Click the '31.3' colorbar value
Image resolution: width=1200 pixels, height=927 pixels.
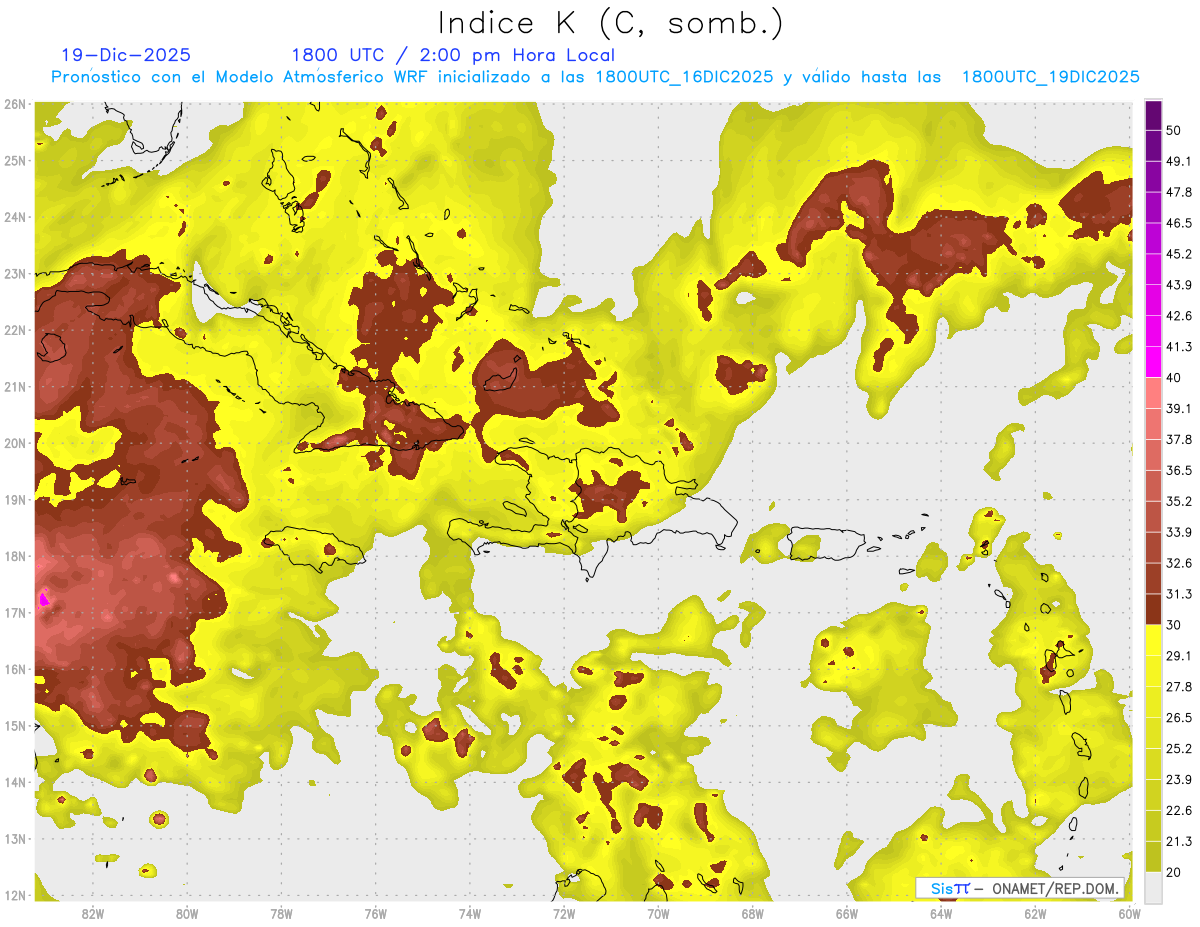[1179, 594]
